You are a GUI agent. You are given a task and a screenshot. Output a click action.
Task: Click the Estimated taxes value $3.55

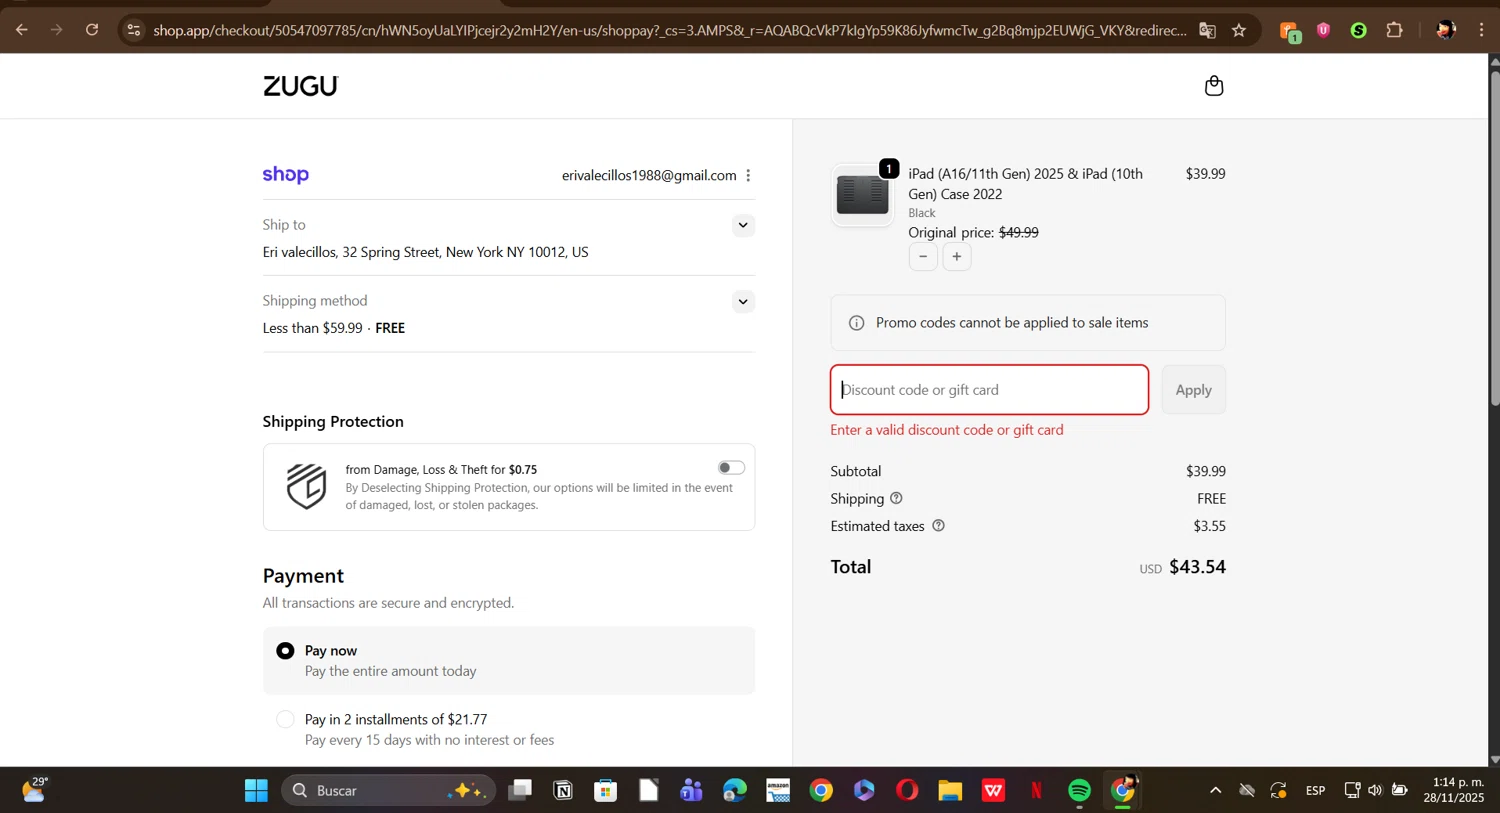pos(1209,526)
